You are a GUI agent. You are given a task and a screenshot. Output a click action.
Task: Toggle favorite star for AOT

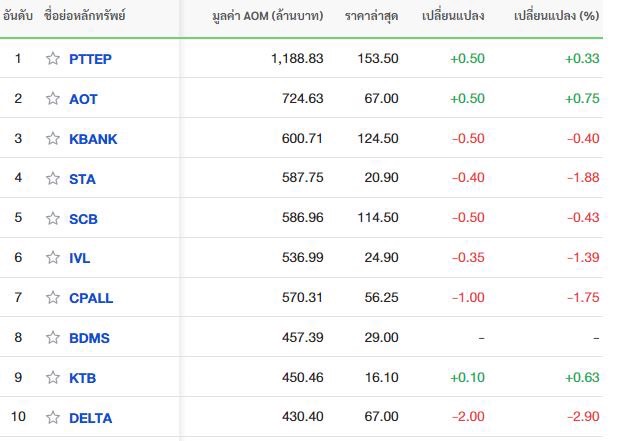tap(53, 98)
